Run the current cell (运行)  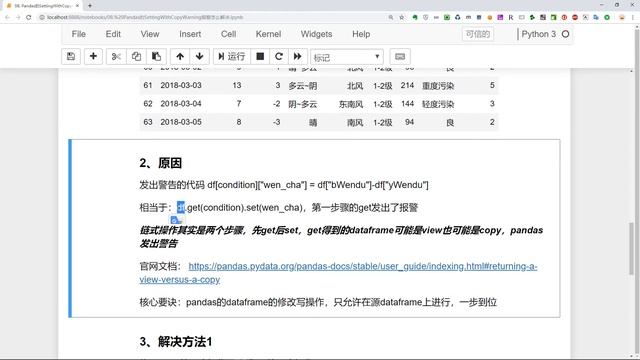tap(231, 56)
